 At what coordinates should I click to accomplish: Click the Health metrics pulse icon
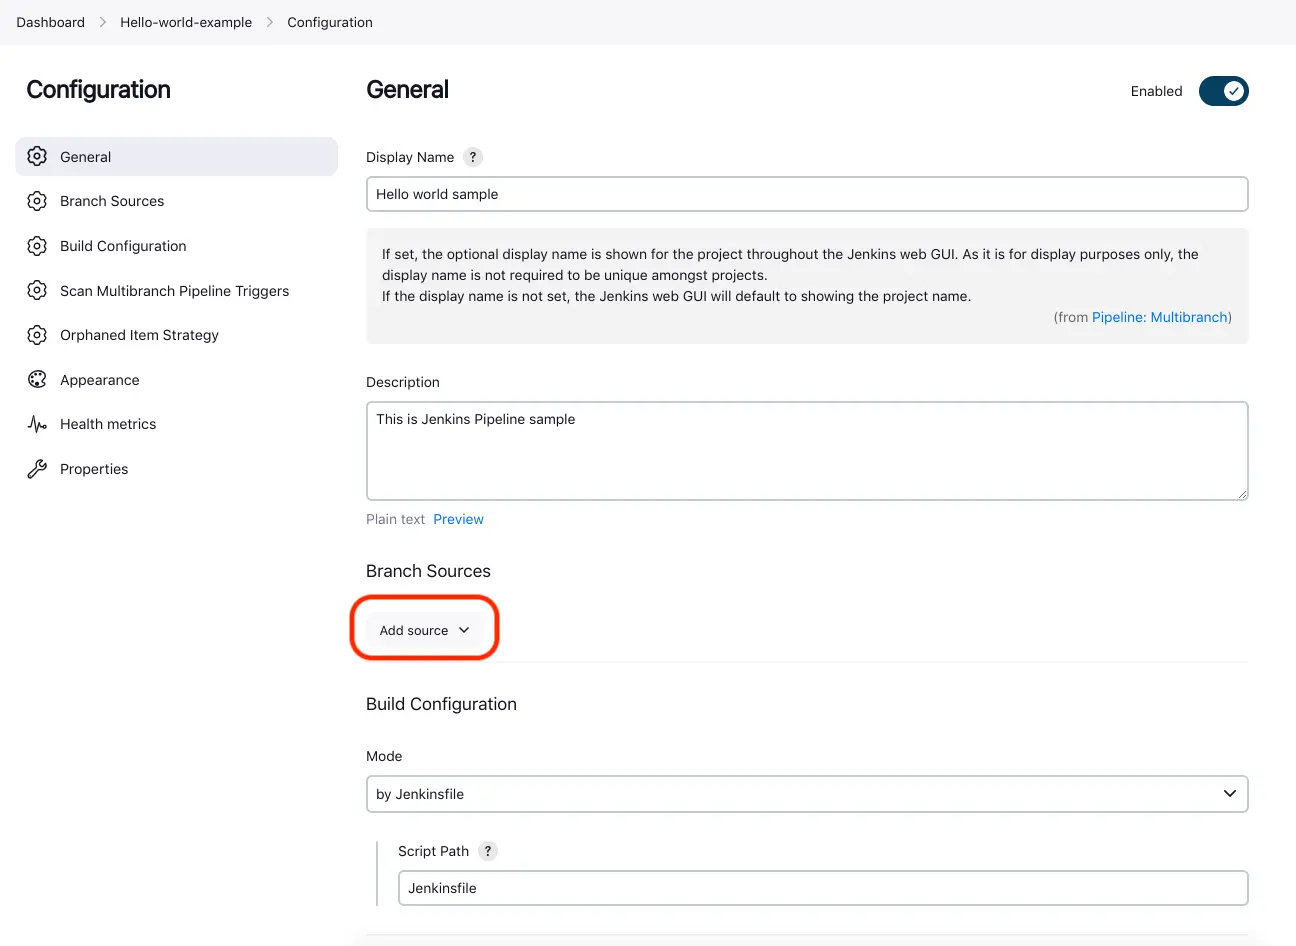pyautogui.click(x=37, y=424)
